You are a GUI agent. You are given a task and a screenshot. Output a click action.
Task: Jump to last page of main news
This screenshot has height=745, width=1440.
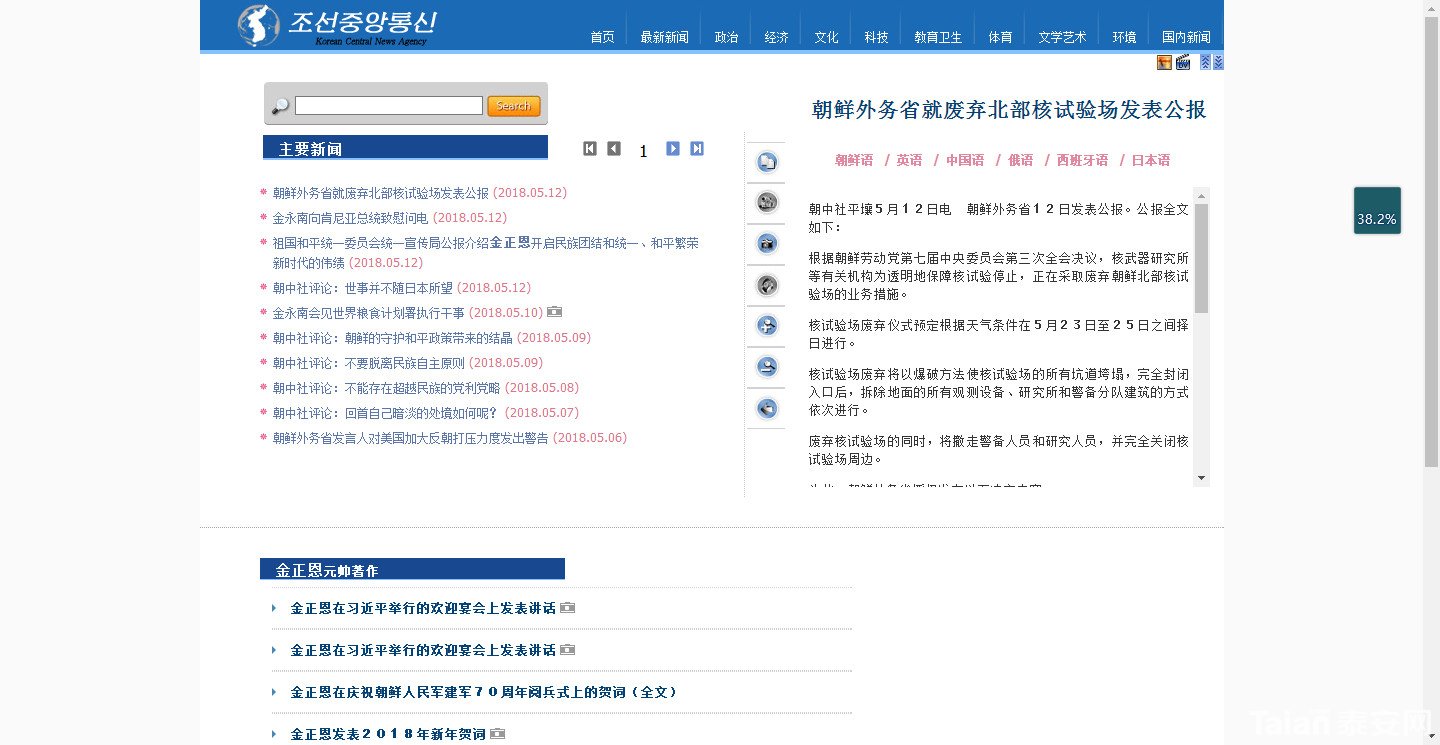pos(697,148)
